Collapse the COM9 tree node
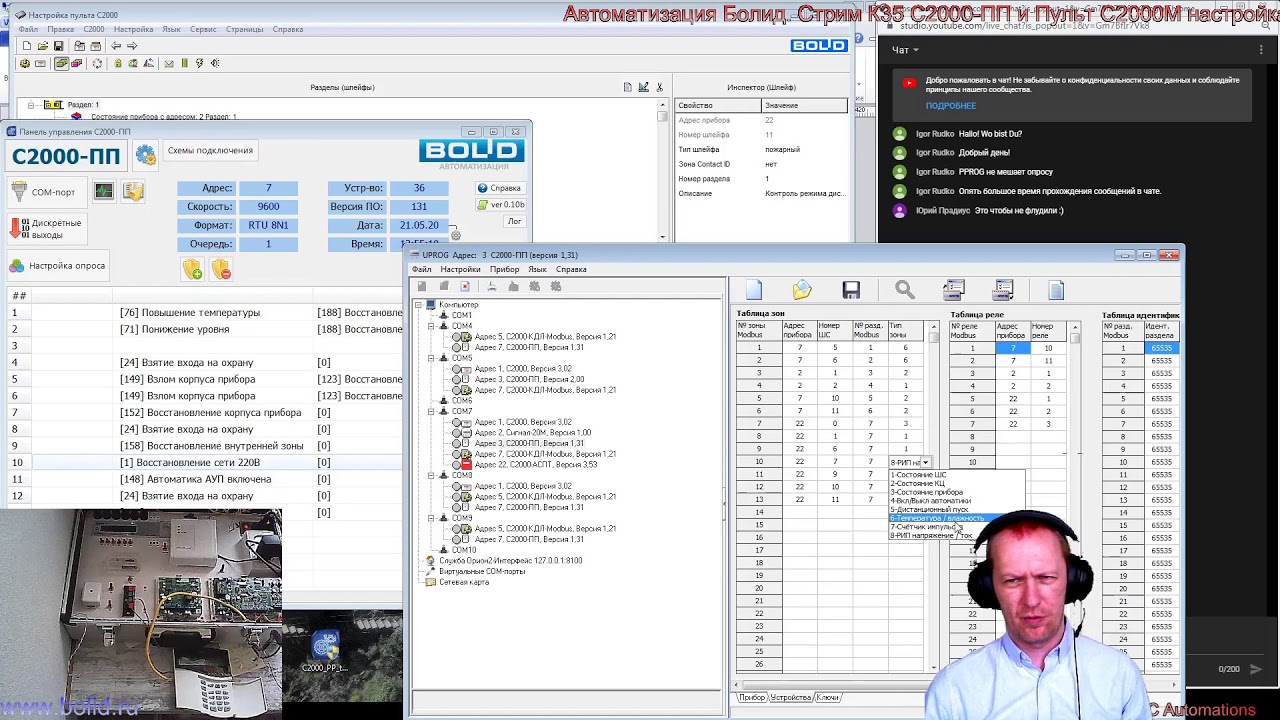The height and width of the screenshot is (720, 1280). click(431, 518)
